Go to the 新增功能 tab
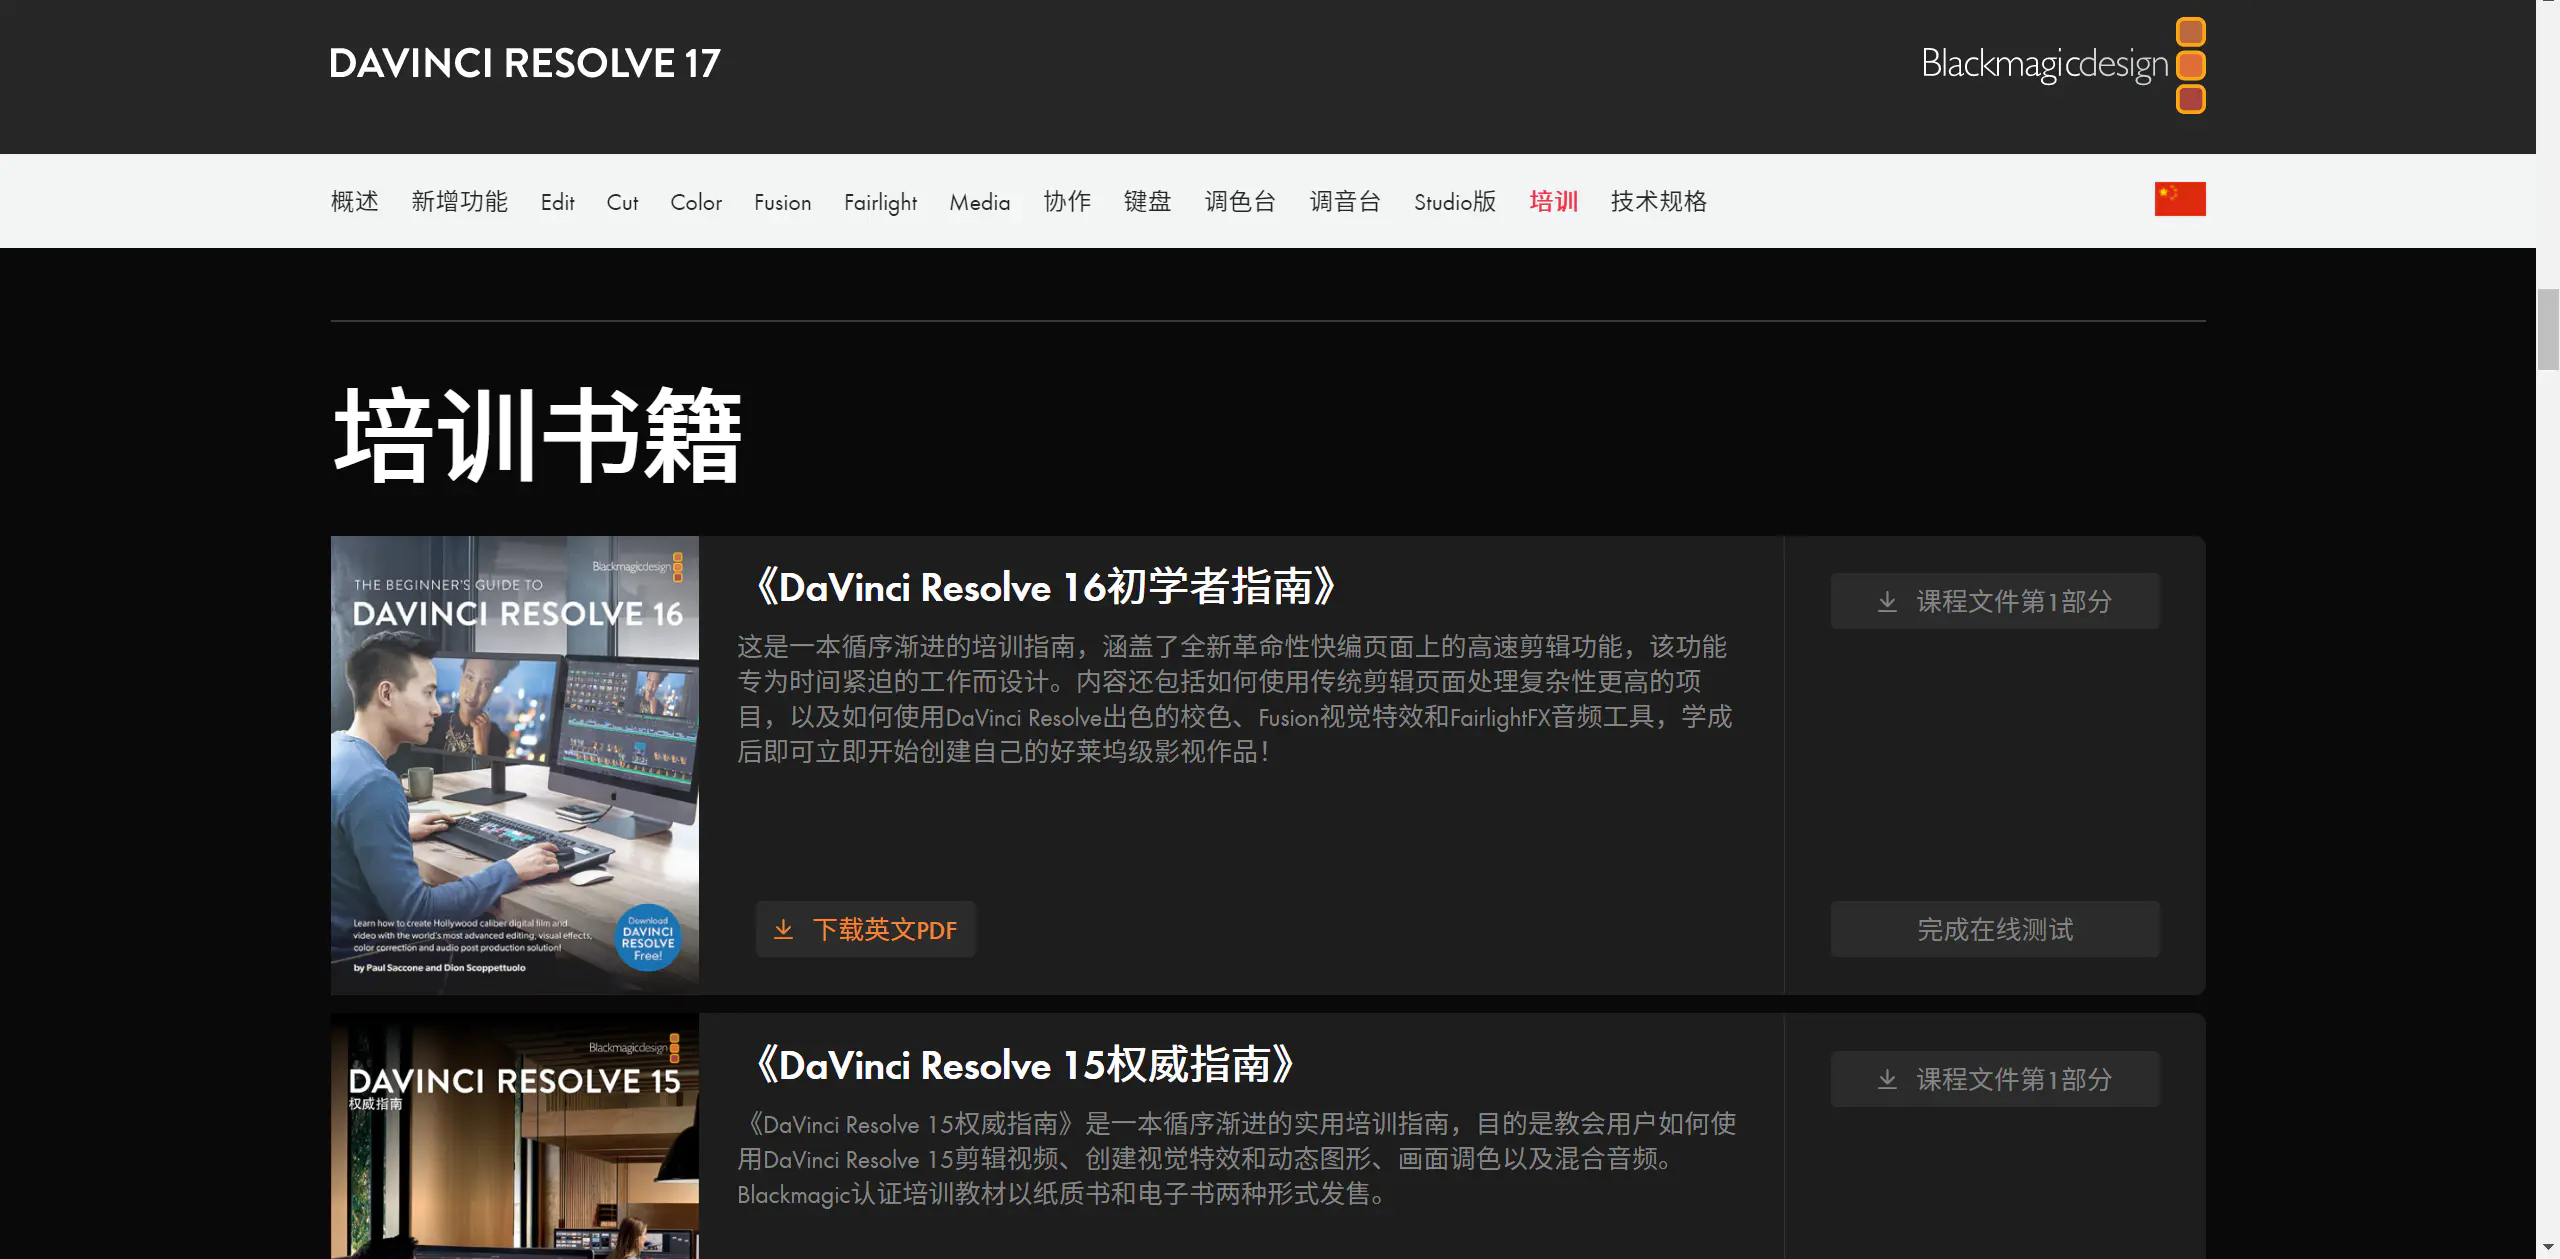This screenshot has width=2560, height=1259. point(460,201)
